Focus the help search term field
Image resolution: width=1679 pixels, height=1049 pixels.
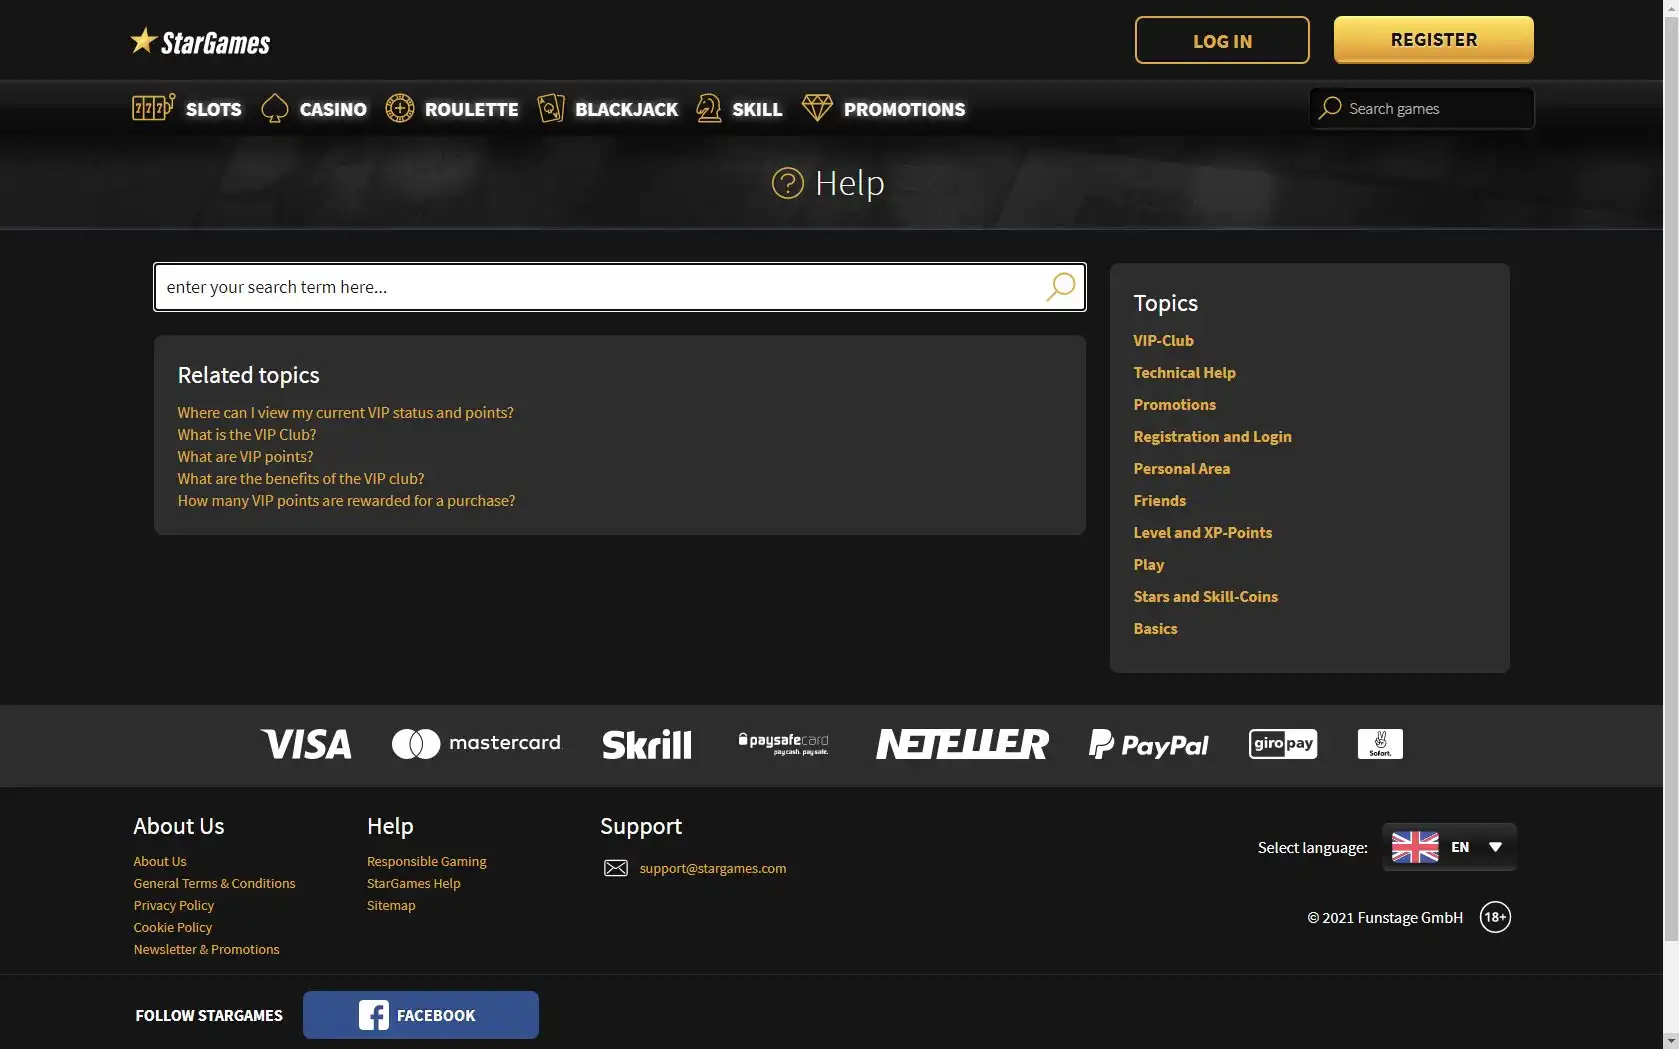click(x=600, y=287)
